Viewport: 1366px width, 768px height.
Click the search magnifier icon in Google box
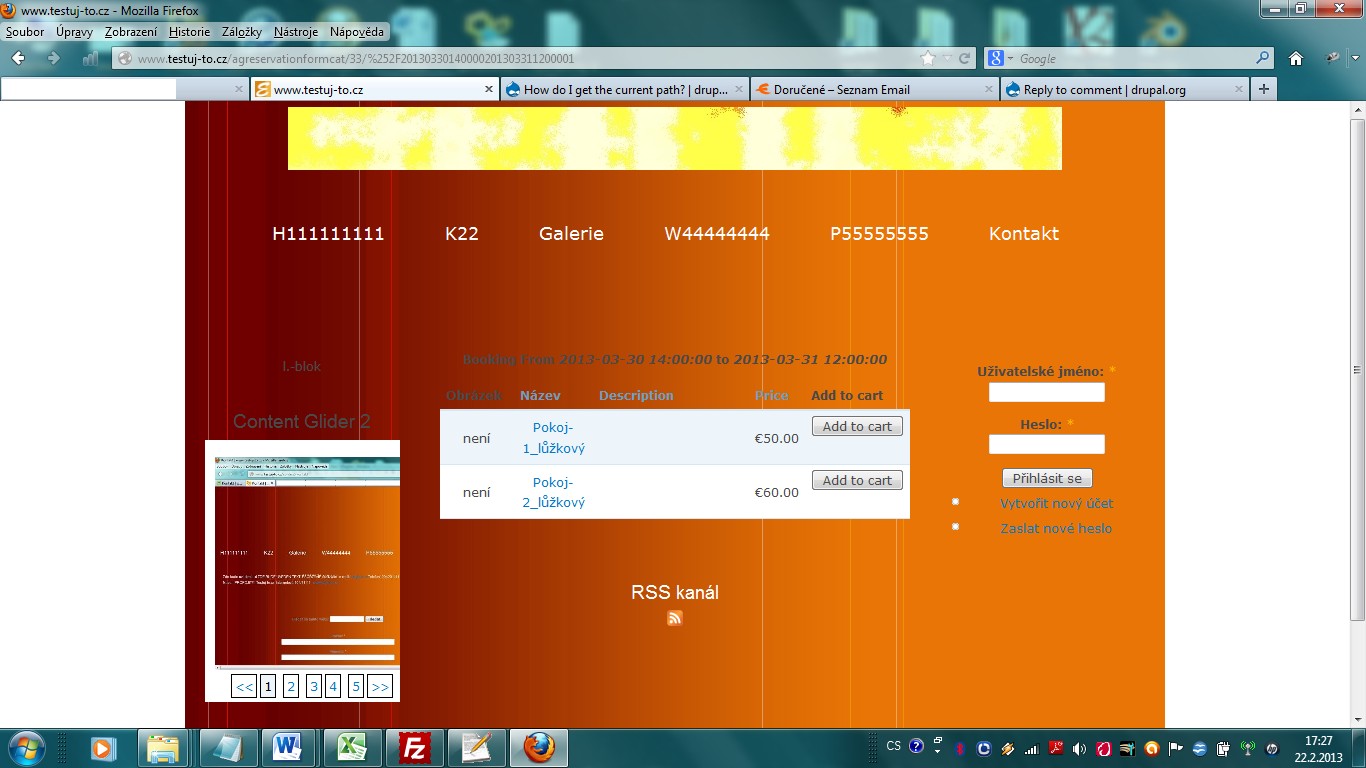click(1263, 58)
